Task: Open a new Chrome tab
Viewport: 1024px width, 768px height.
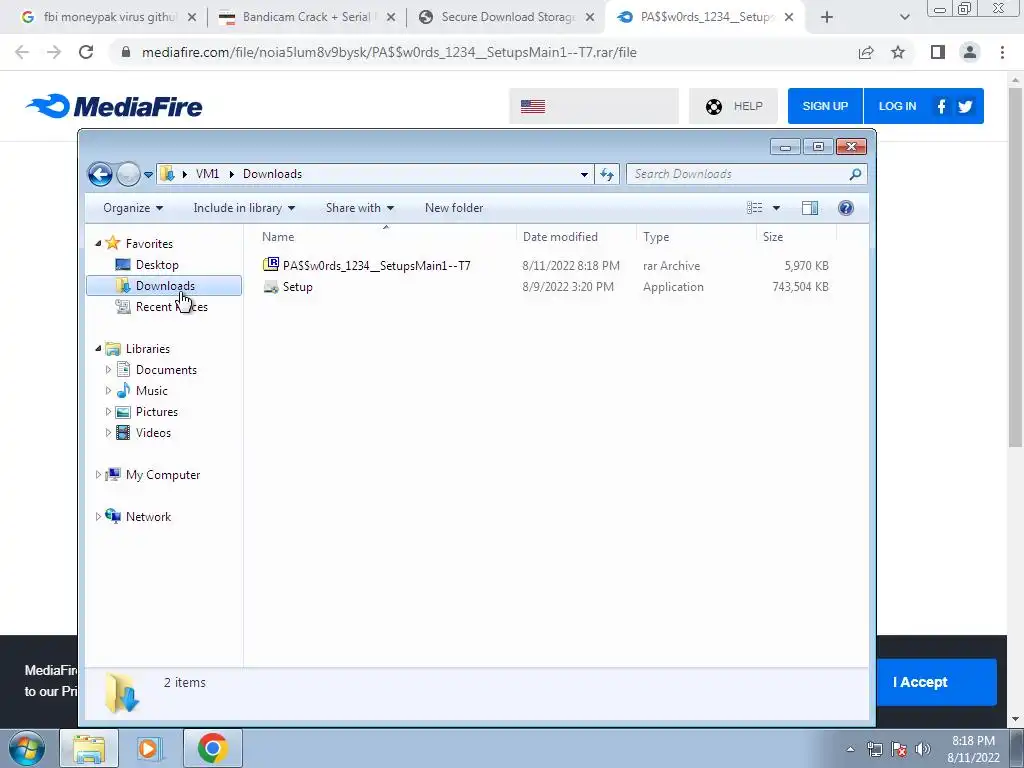Action: (x=827, y=18)
